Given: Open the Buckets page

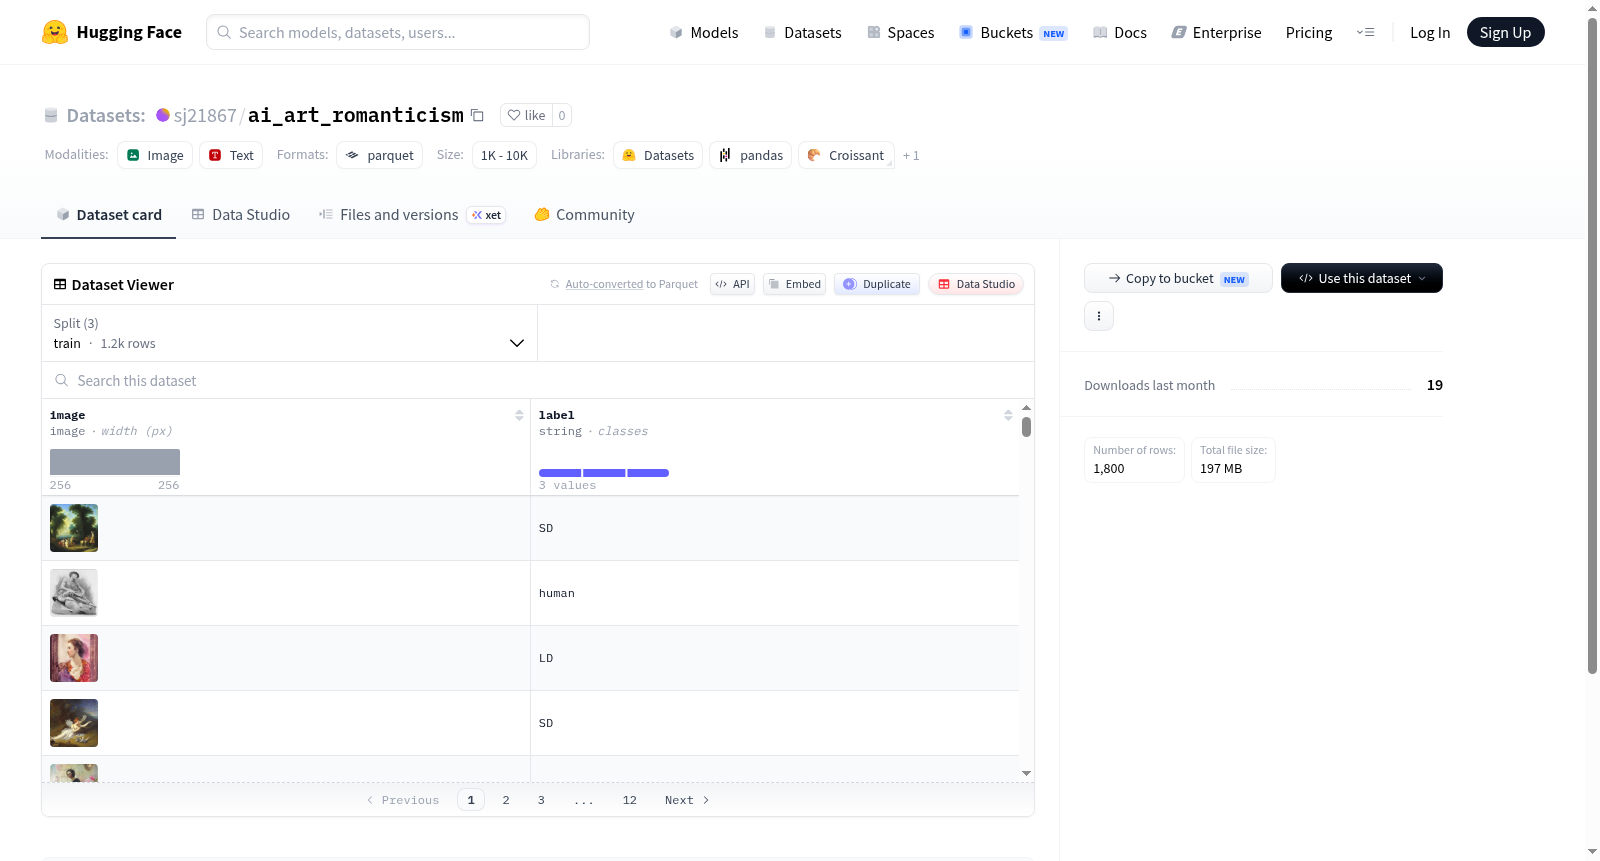Looking at the screenshot, I should point(1013,32).
